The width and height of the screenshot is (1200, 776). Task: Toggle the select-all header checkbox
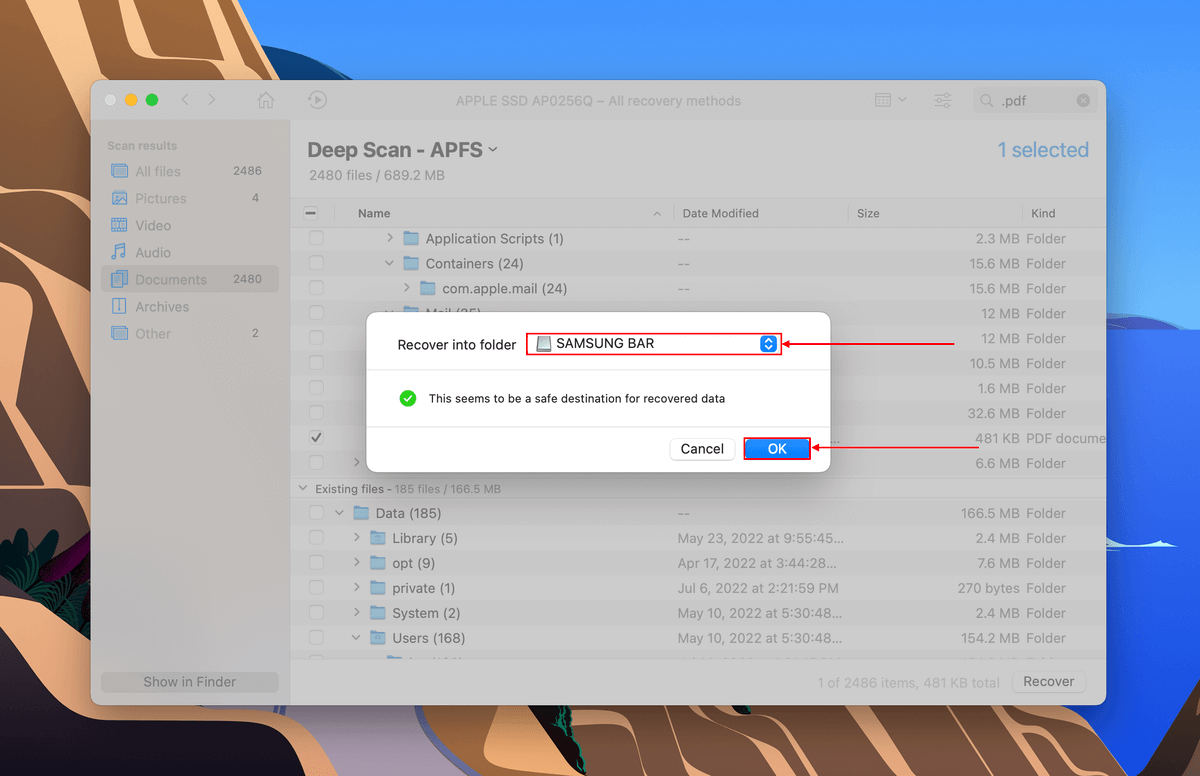pos(310,213)
